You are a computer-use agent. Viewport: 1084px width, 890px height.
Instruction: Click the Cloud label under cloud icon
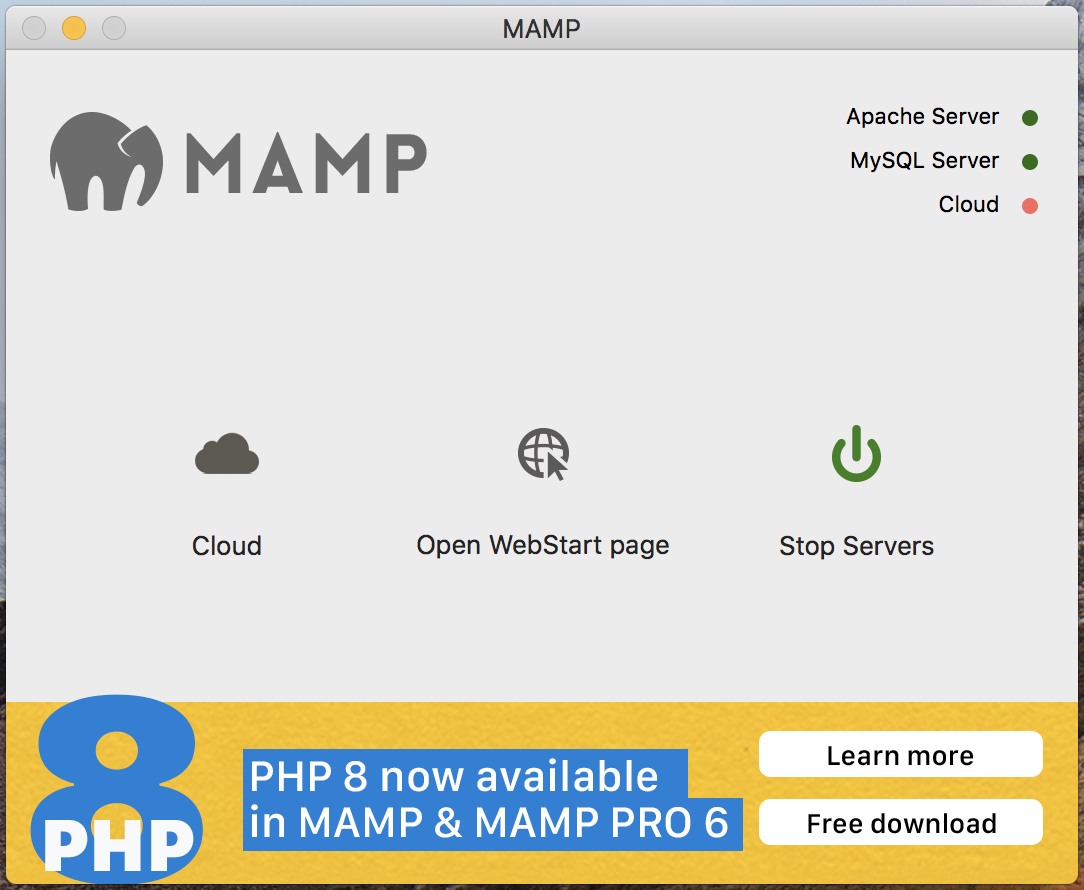point(227,546)
